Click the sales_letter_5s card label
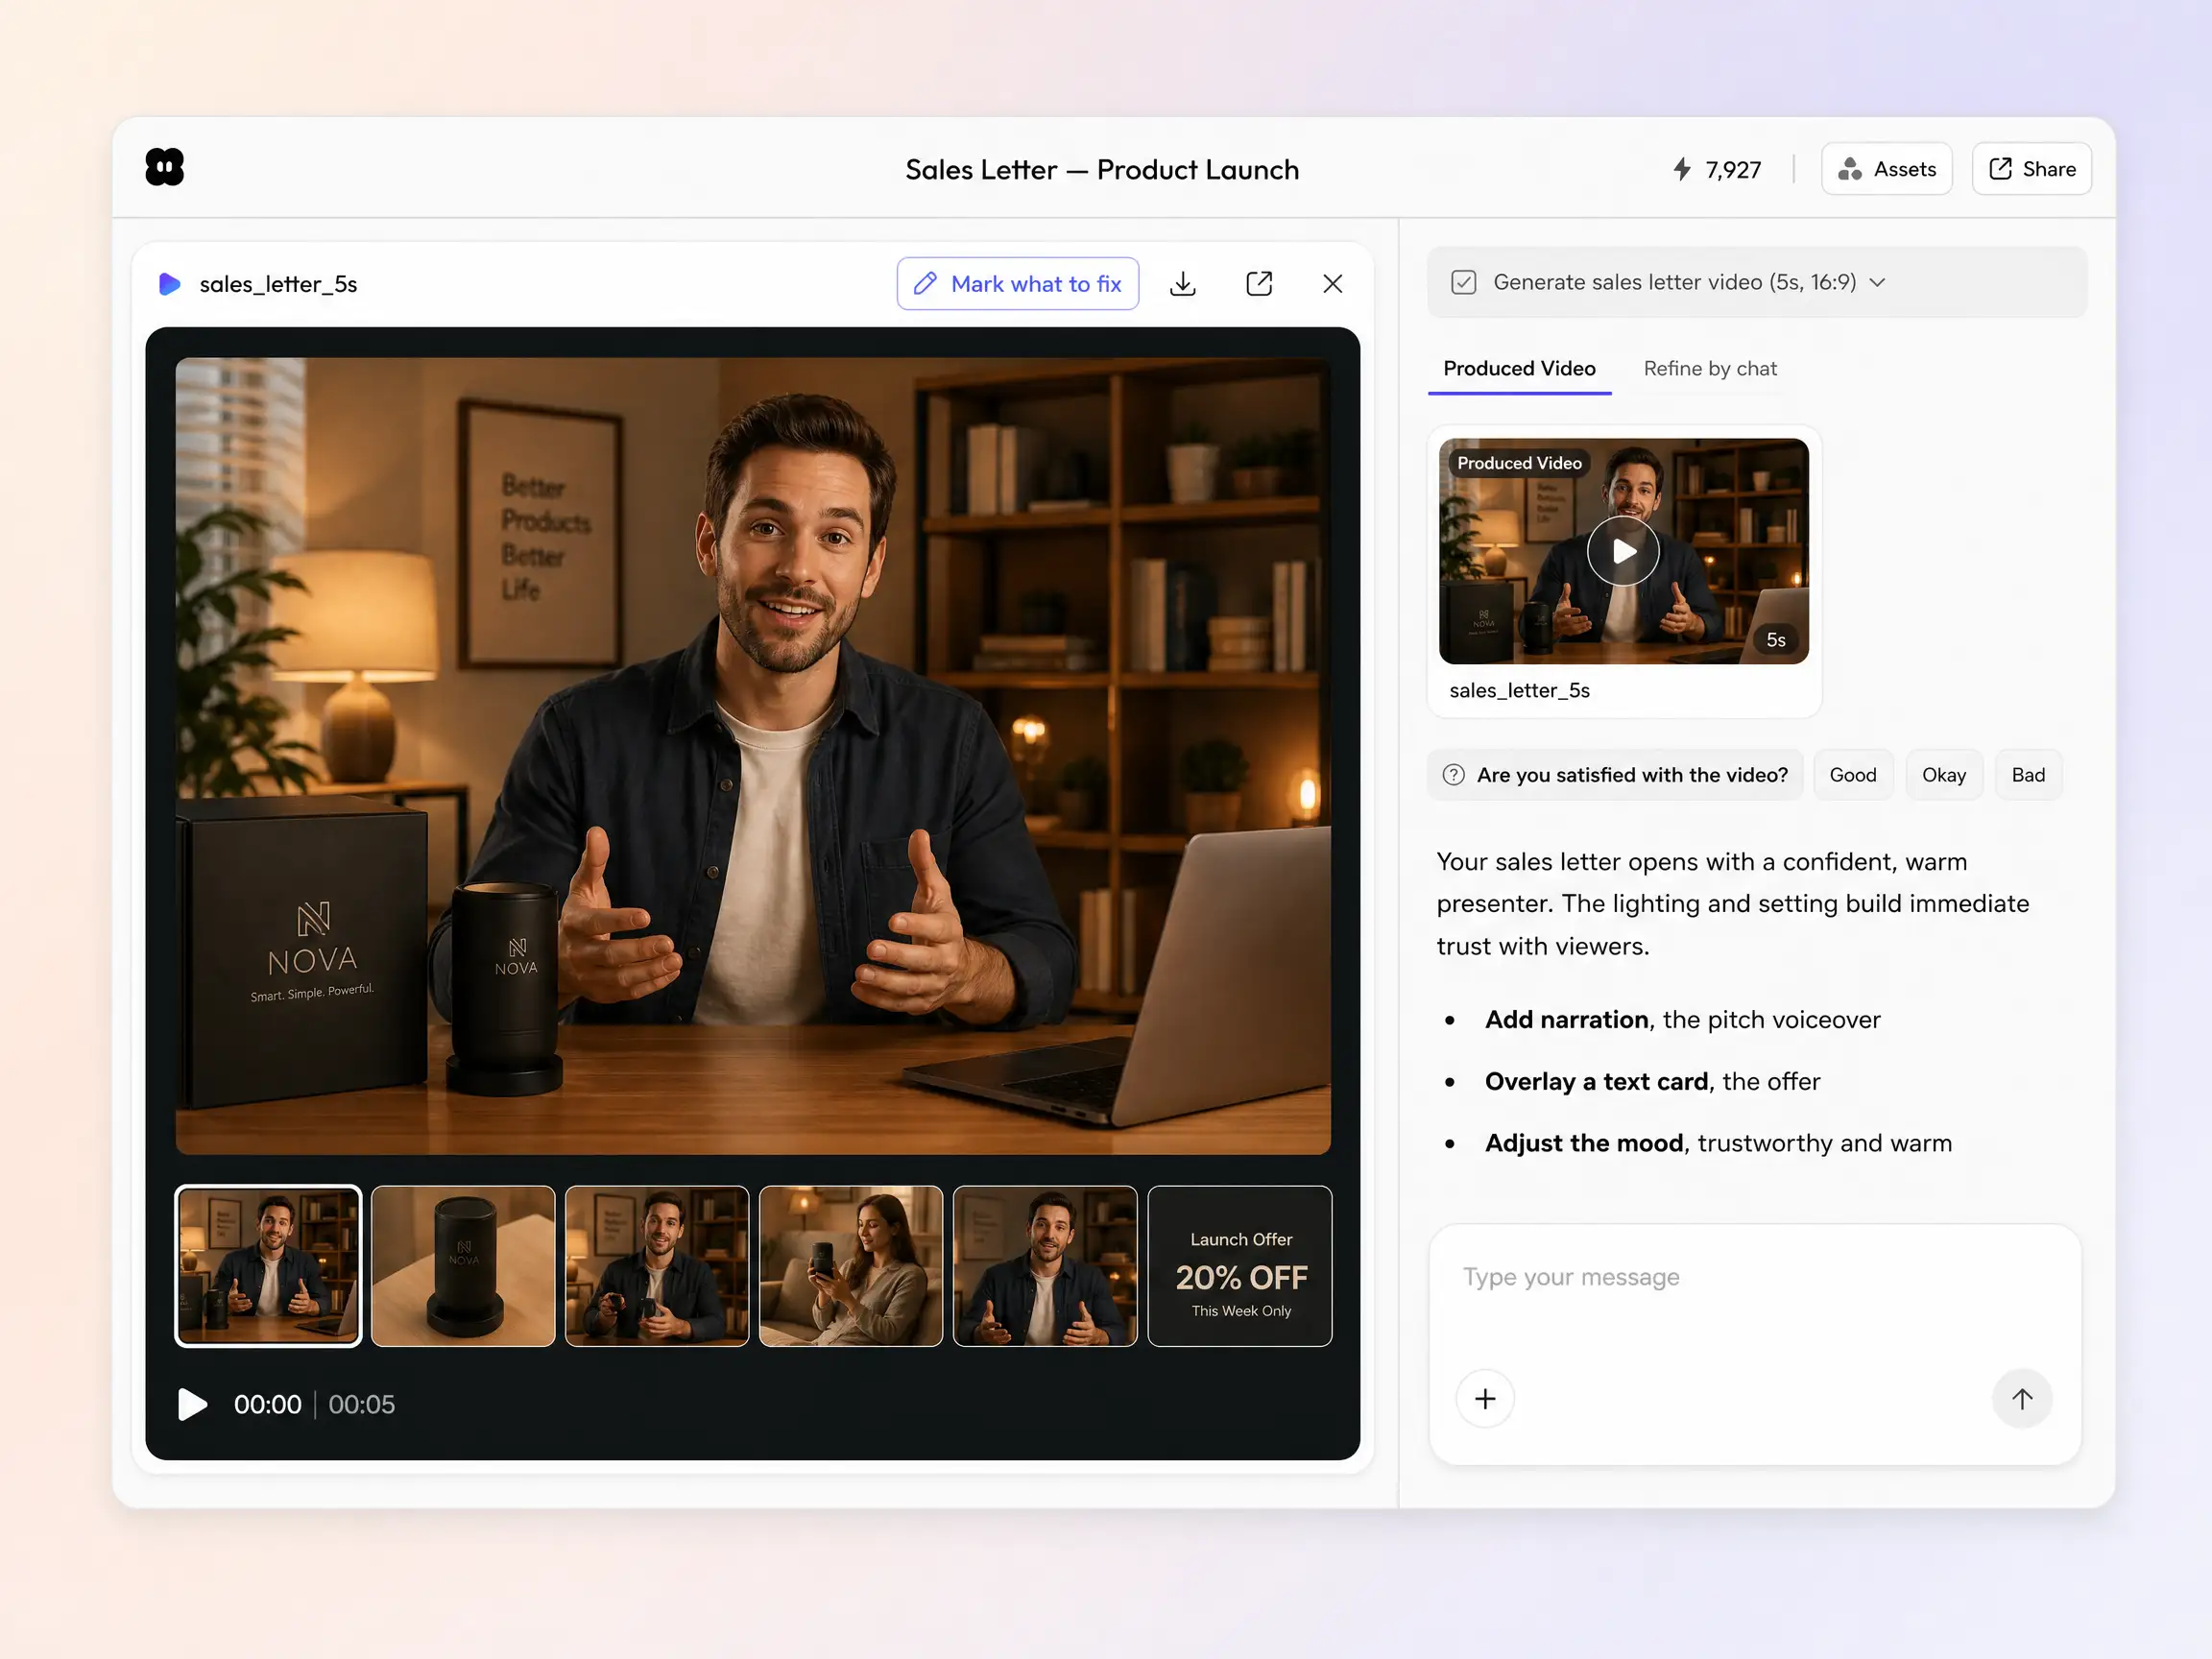 coord(1519,691)
